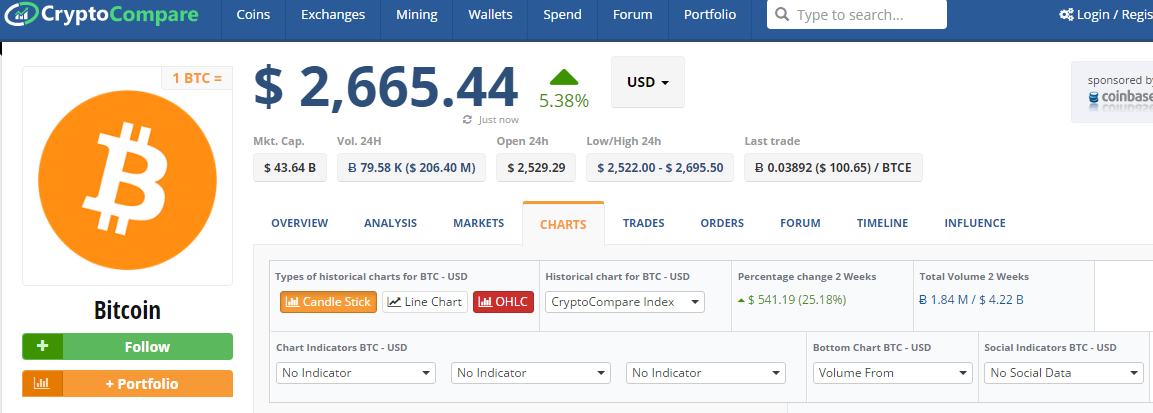Click the green Follow button
Screen dimensions: 1153x413
point(127,346)
